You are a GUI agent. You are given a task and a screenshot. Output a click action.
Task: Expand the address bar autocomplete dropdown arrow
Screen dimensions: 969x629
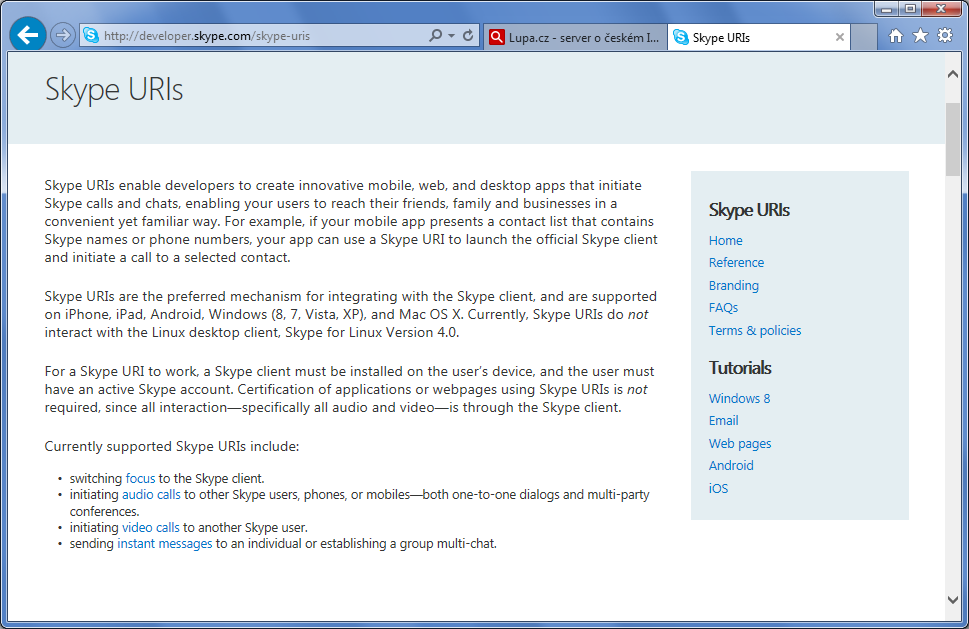coord(452,36)
